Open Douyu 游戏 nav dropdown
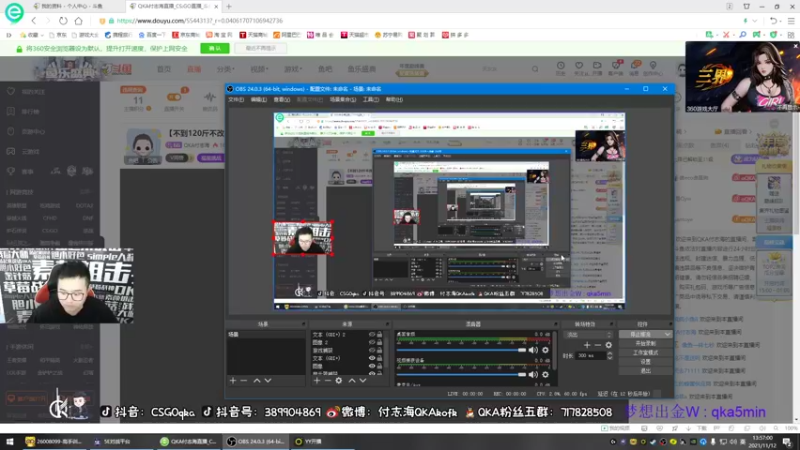Screen dimensions: 800x450 (x=293, y=69)
